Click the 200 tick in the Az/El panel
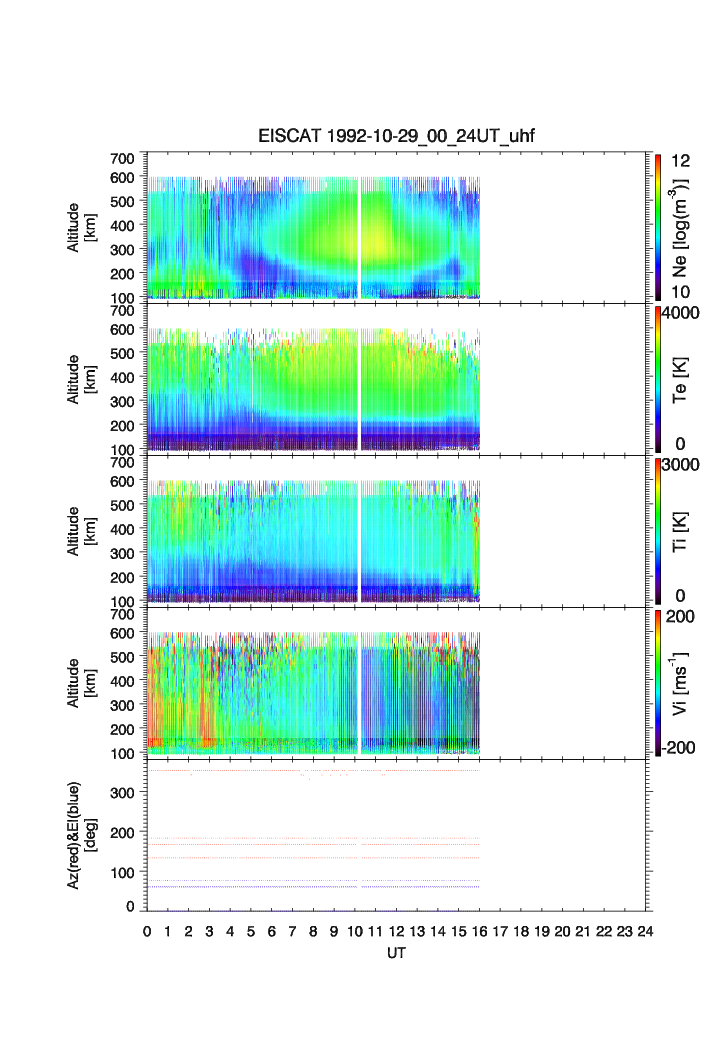708x1063 pixels. 123,833
